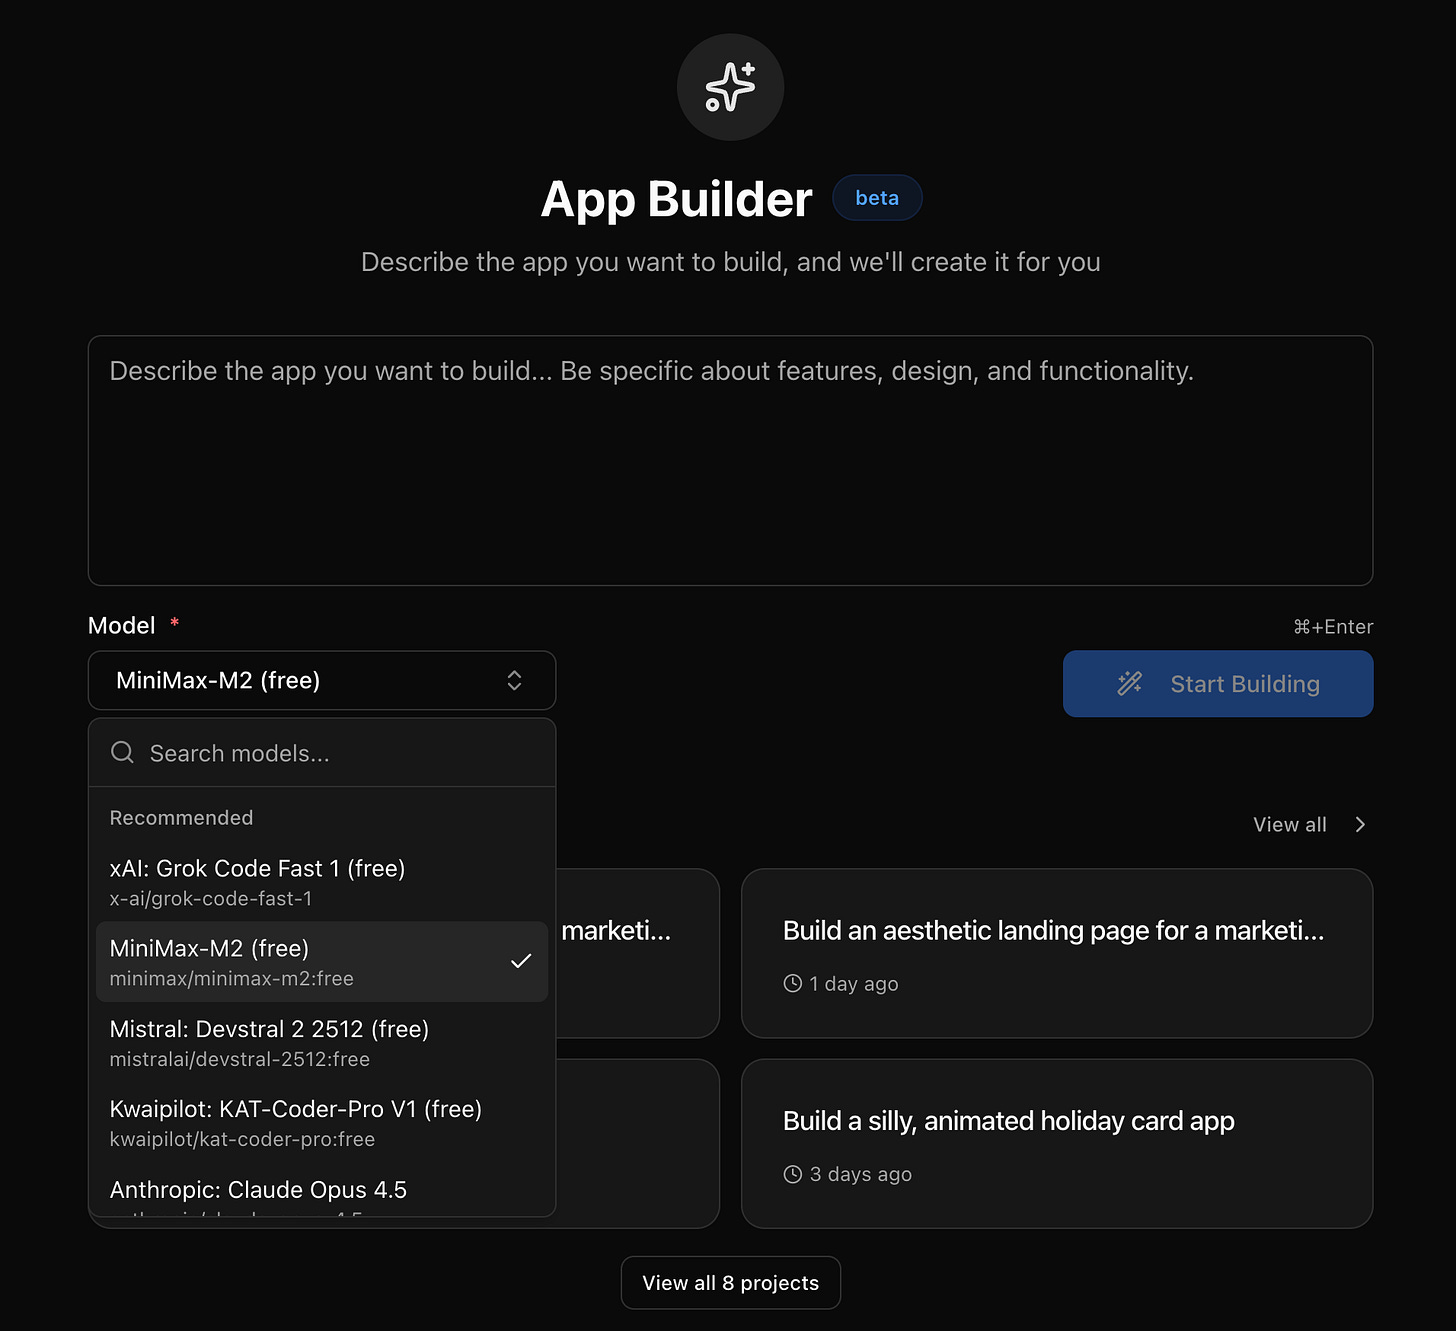Image resolution: width=1456 pixels, height=1331 pixels.
Task: Select the MiniMax-M2 (free) option in list
Action: 322,962
